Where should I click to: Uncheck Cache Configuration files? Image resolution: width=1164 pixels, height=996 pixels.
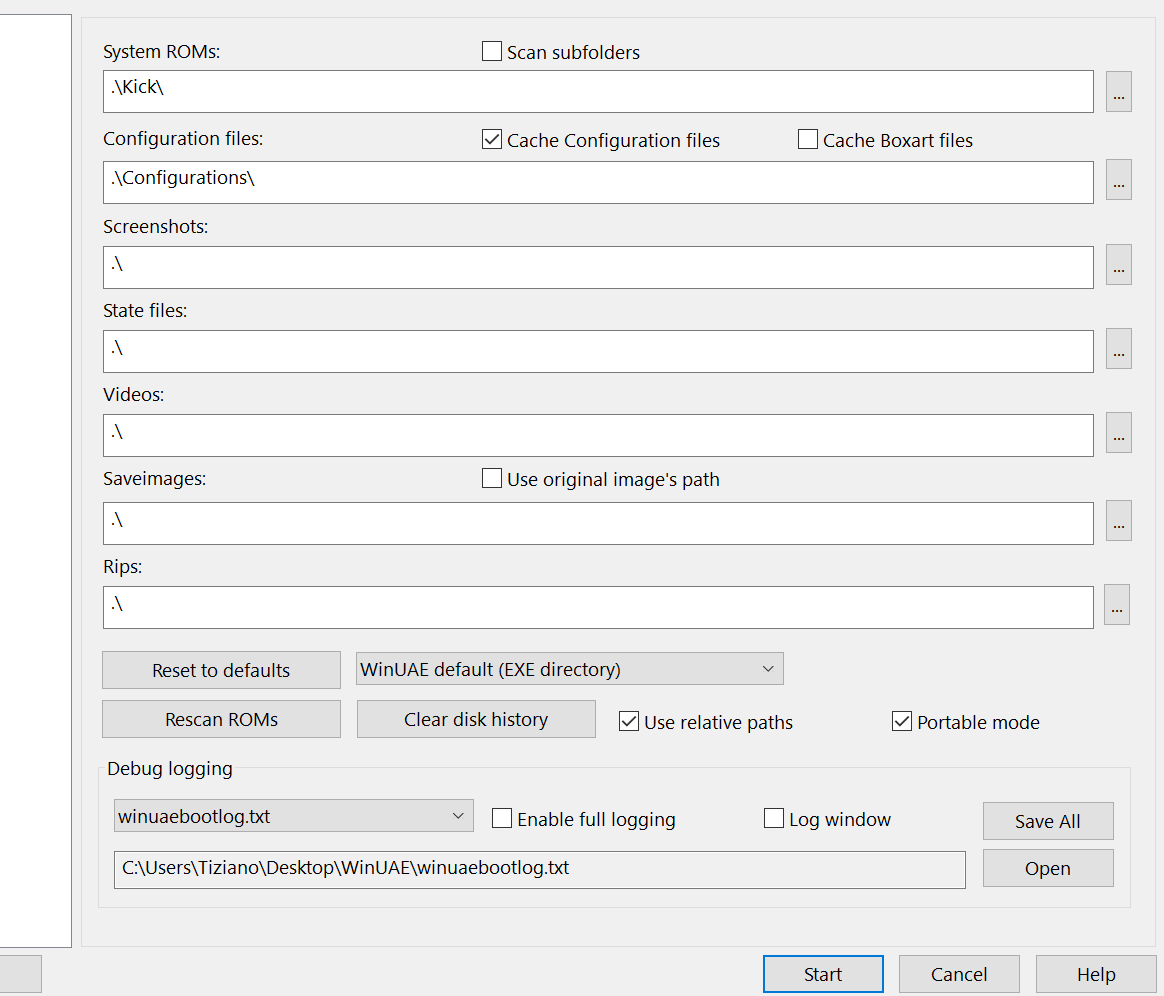492,140
